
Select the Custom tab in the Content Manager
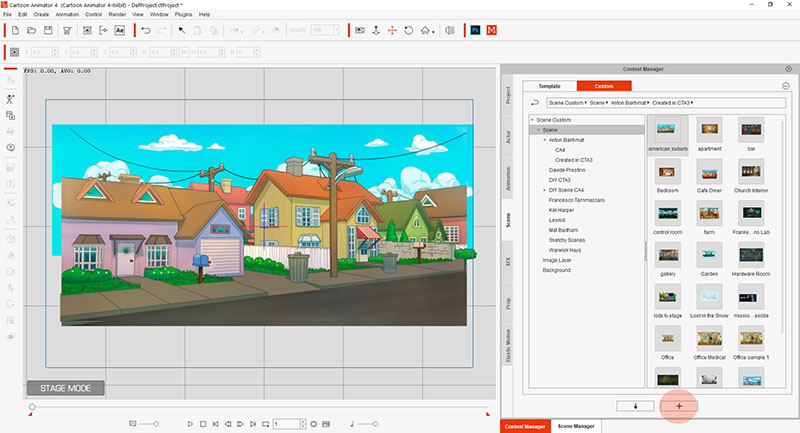point(604,86)
